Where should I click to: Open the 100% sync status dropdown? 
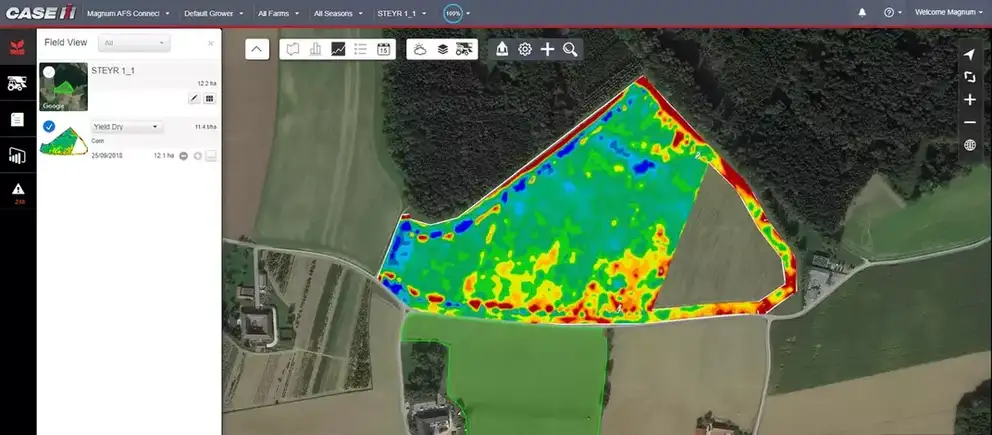click(x=457, y=13)
